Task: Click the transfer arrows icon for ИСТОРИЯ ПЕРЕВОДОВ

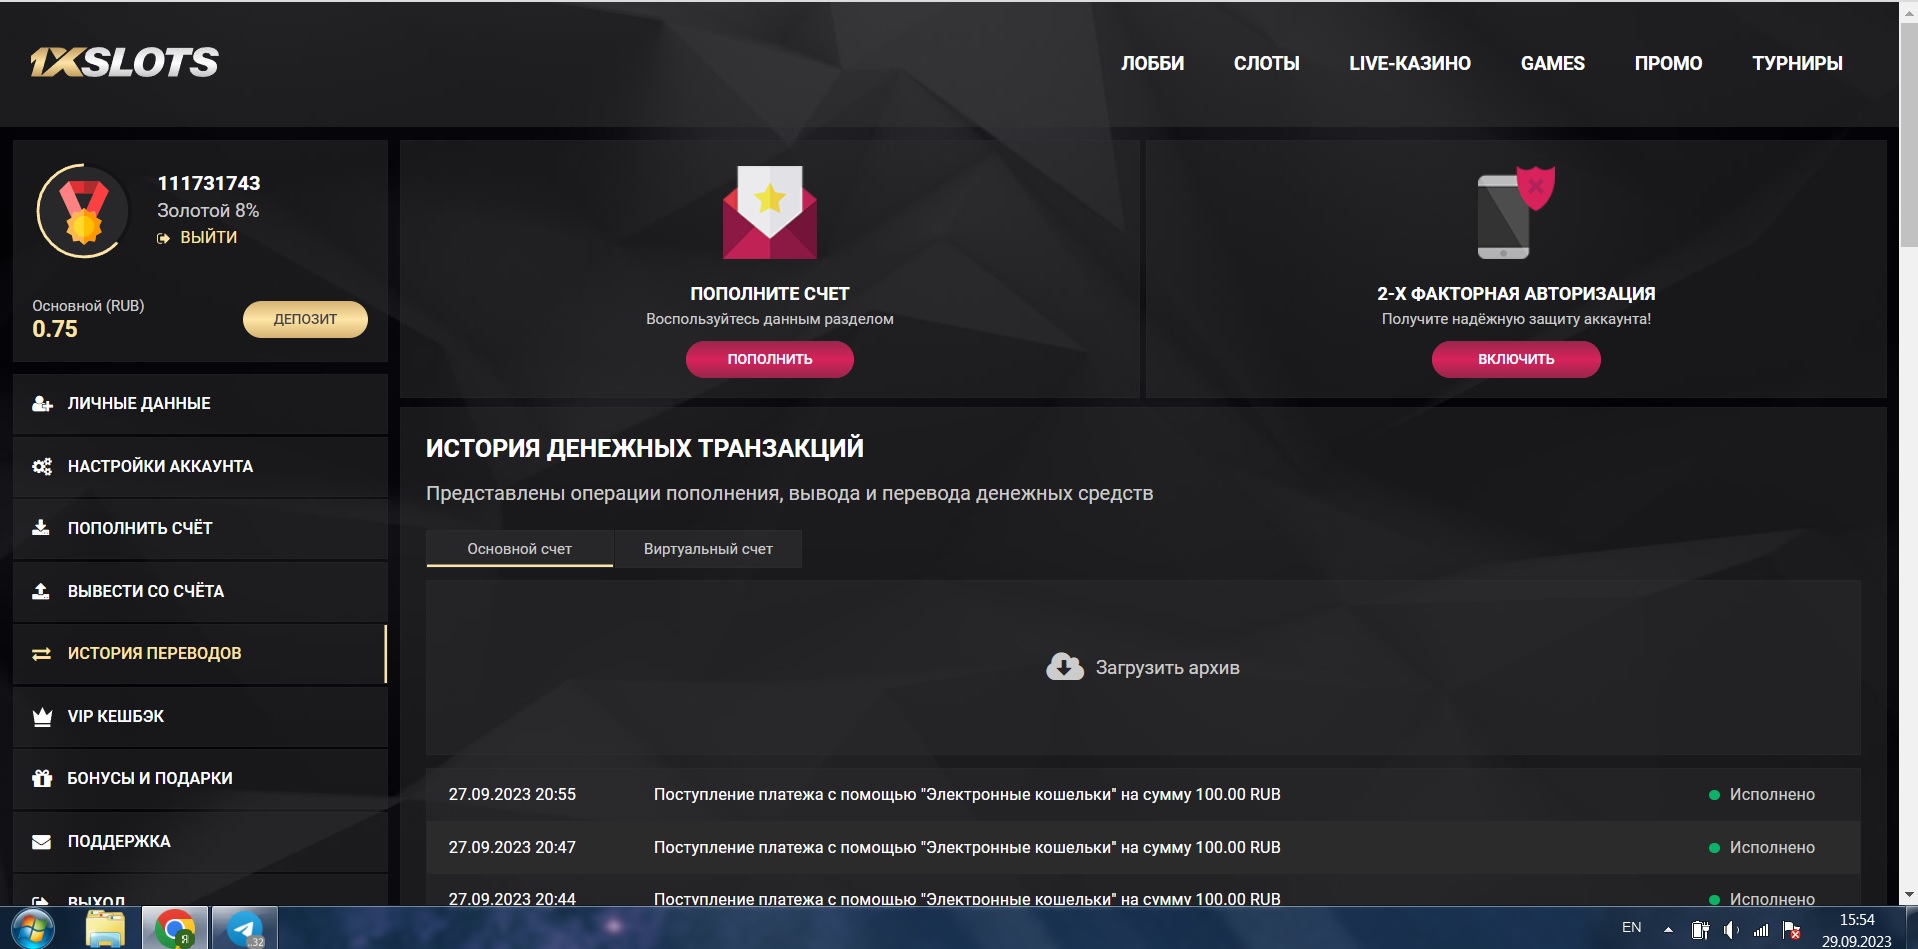Action: (42, 654)
